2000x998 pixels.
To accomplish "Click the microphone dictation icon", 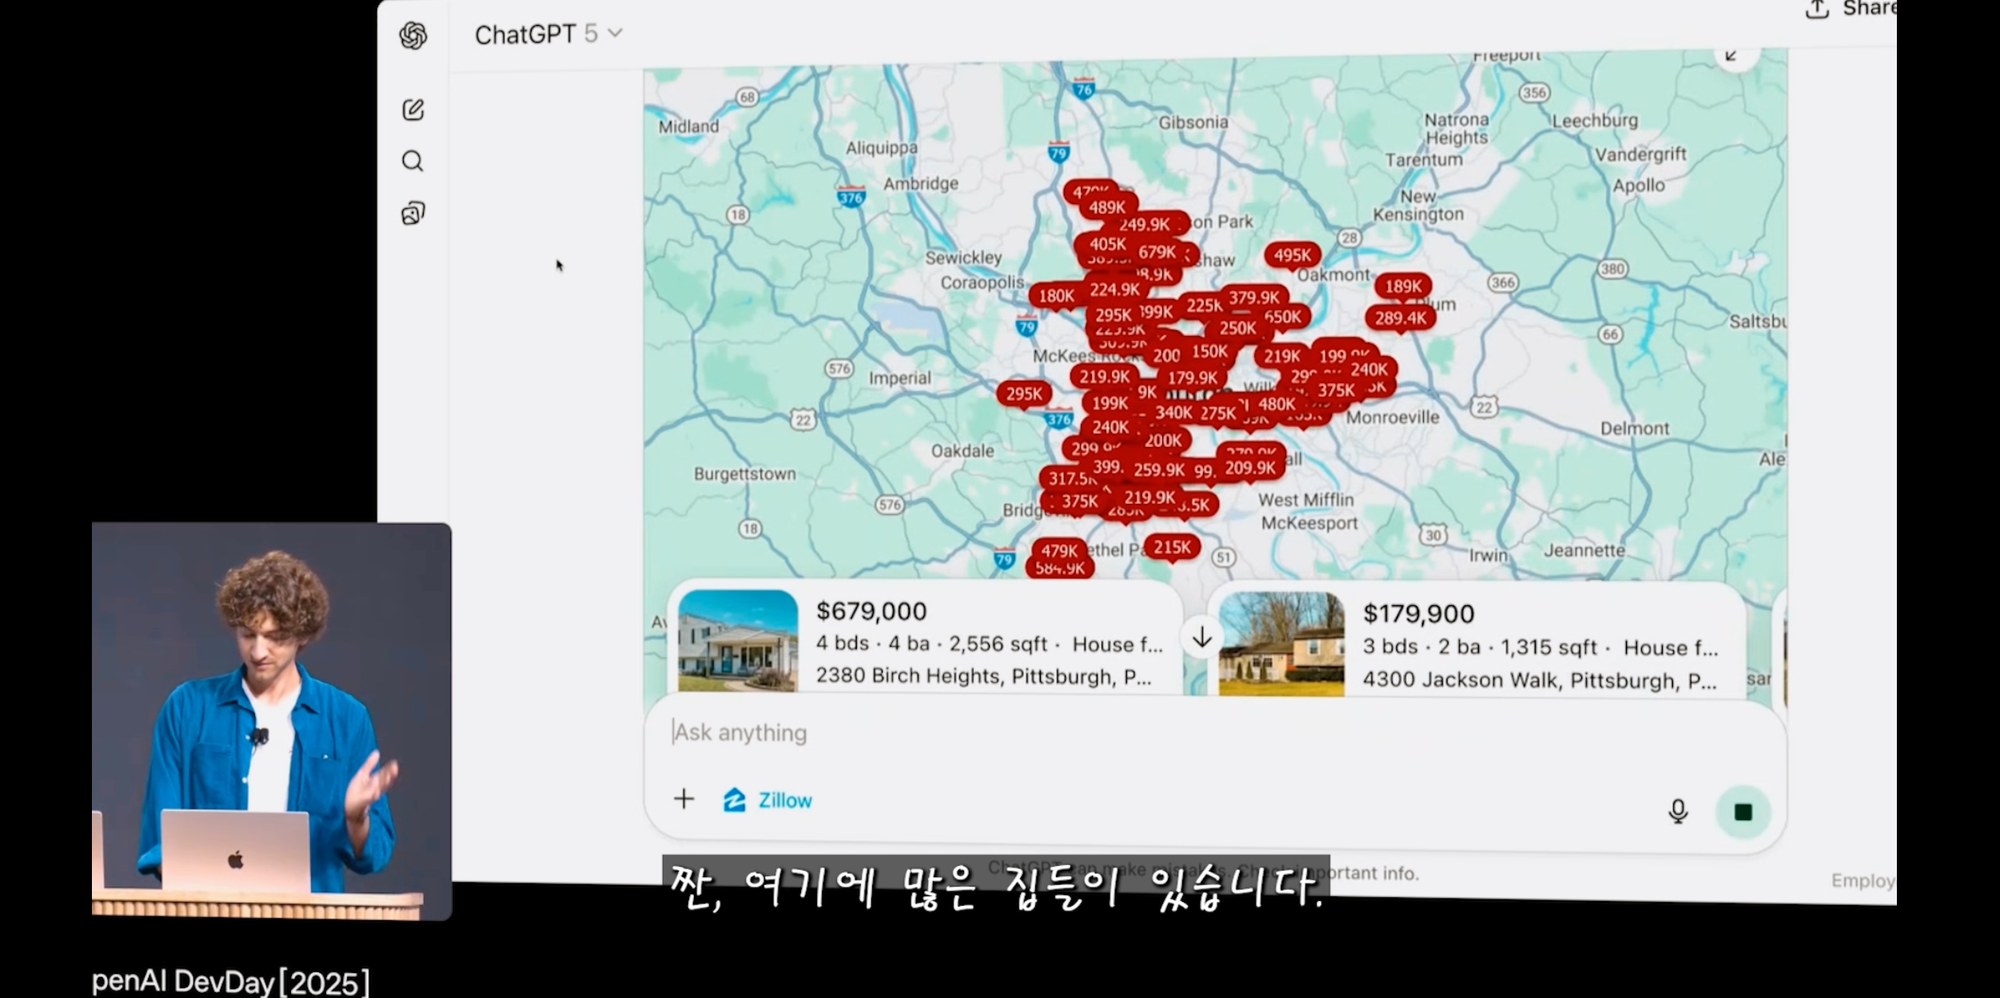I will pyautogui.click(x=1678, y=811).
